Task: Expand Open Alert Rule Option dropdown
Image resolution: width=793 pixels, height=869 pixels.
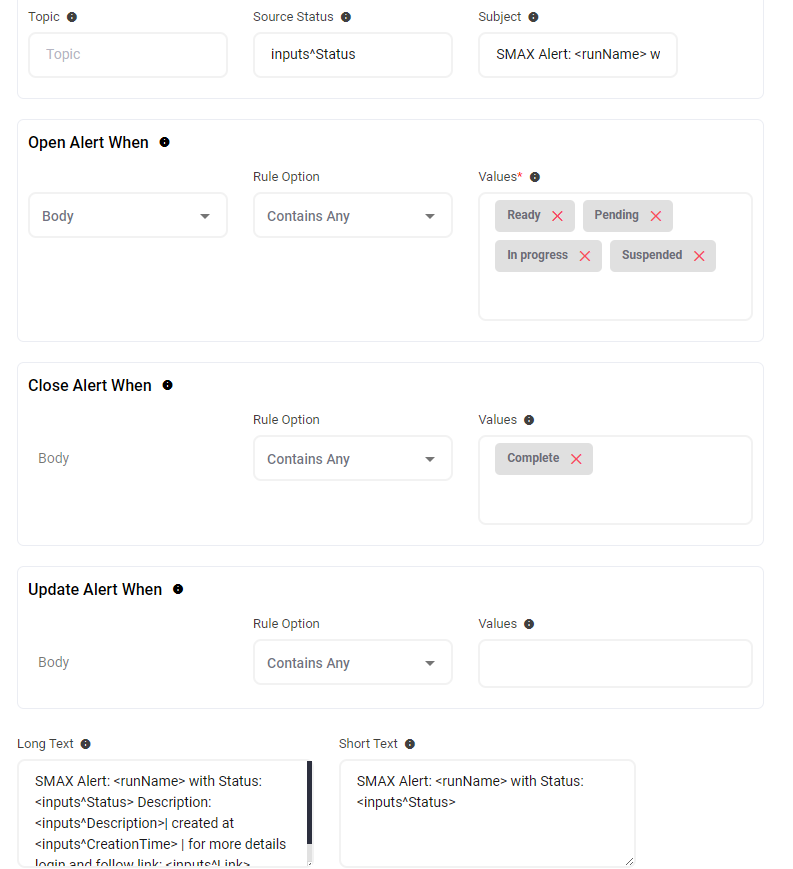Action: pos(352,216)
